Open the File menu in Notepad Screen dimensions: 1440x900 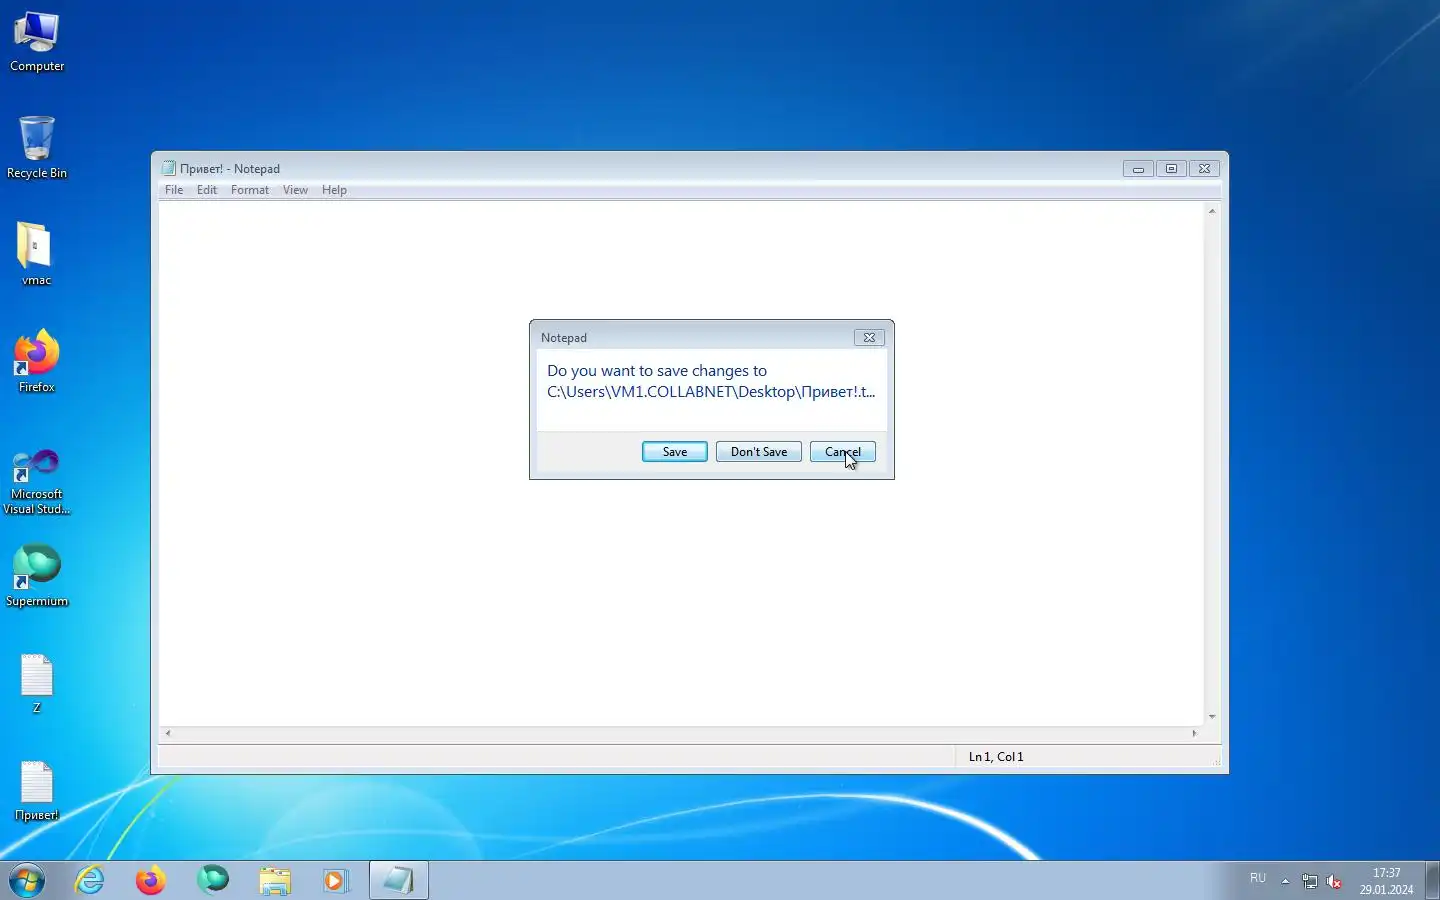coord(174,190)
